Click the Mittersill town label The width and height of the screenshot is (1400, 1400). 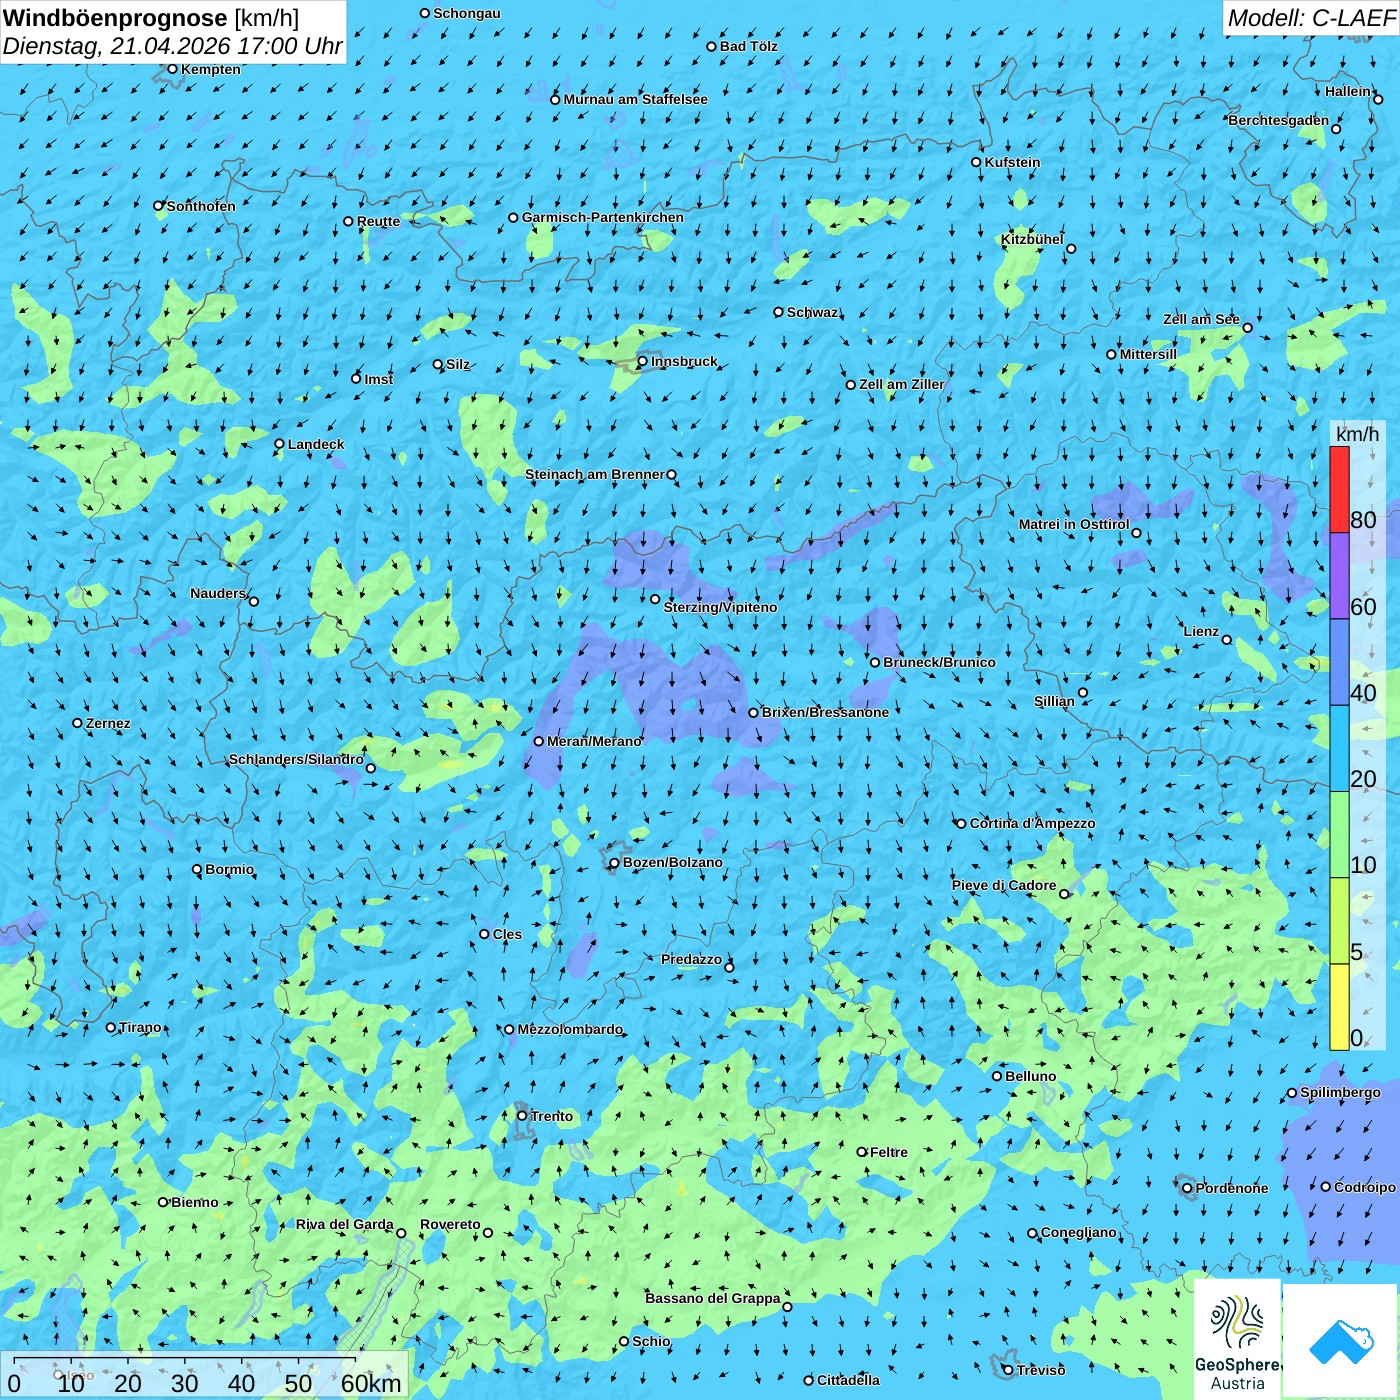tap(1148, 354)
